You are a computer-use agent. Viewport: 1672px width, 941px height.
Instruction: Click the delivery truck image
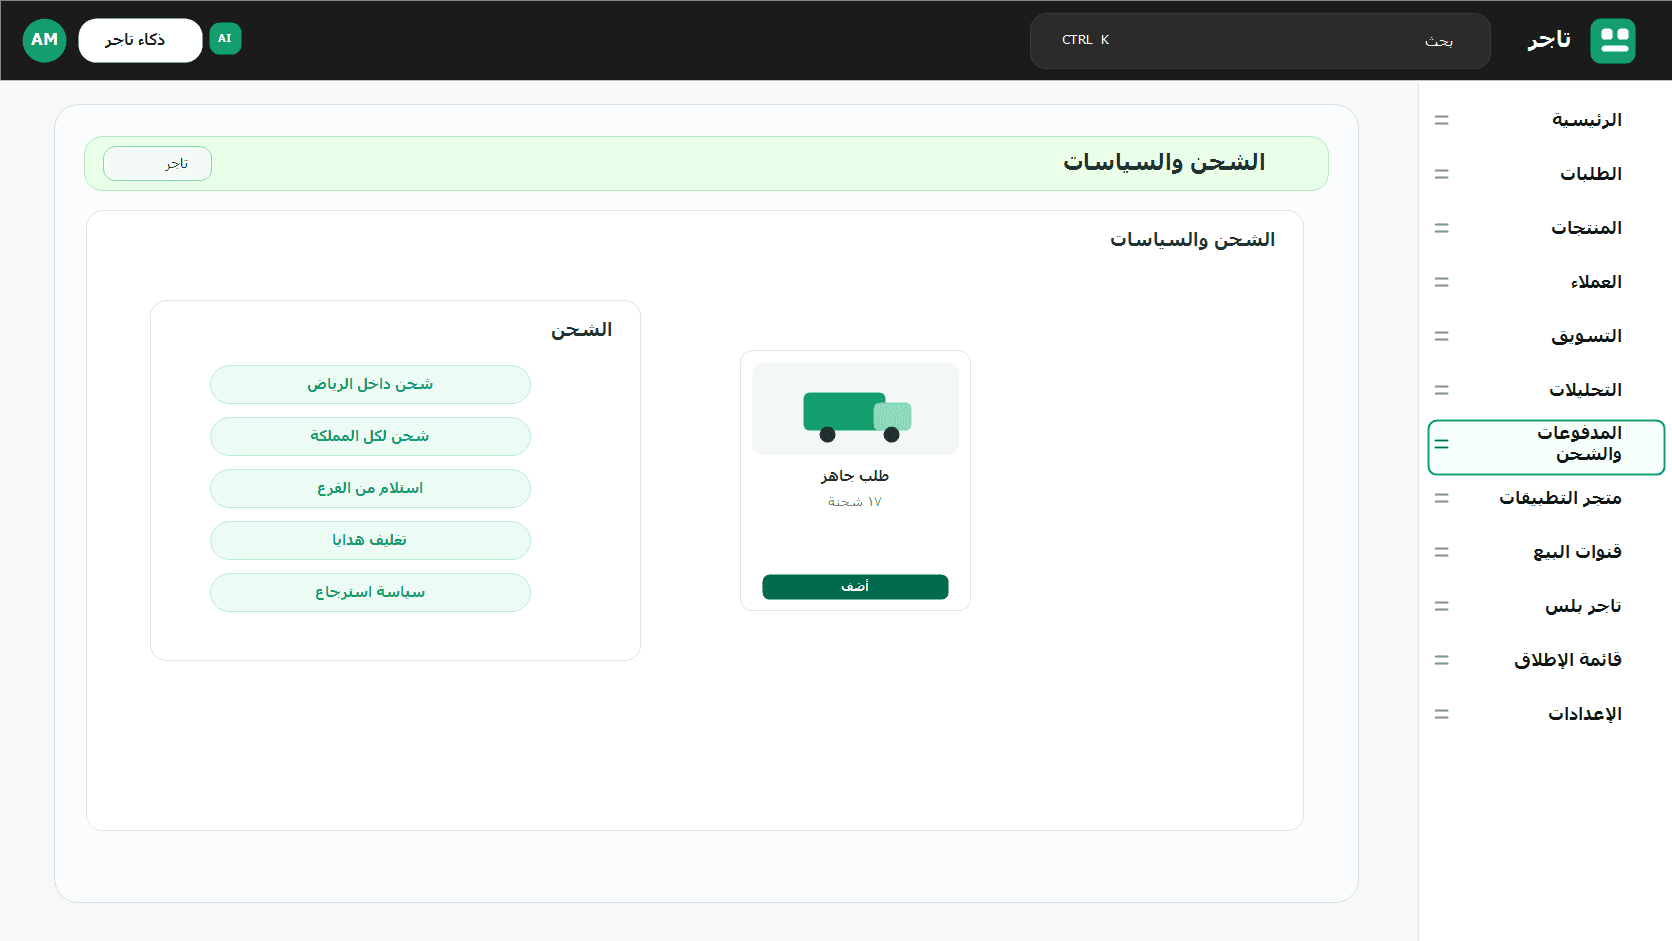[x=855, y=409]
